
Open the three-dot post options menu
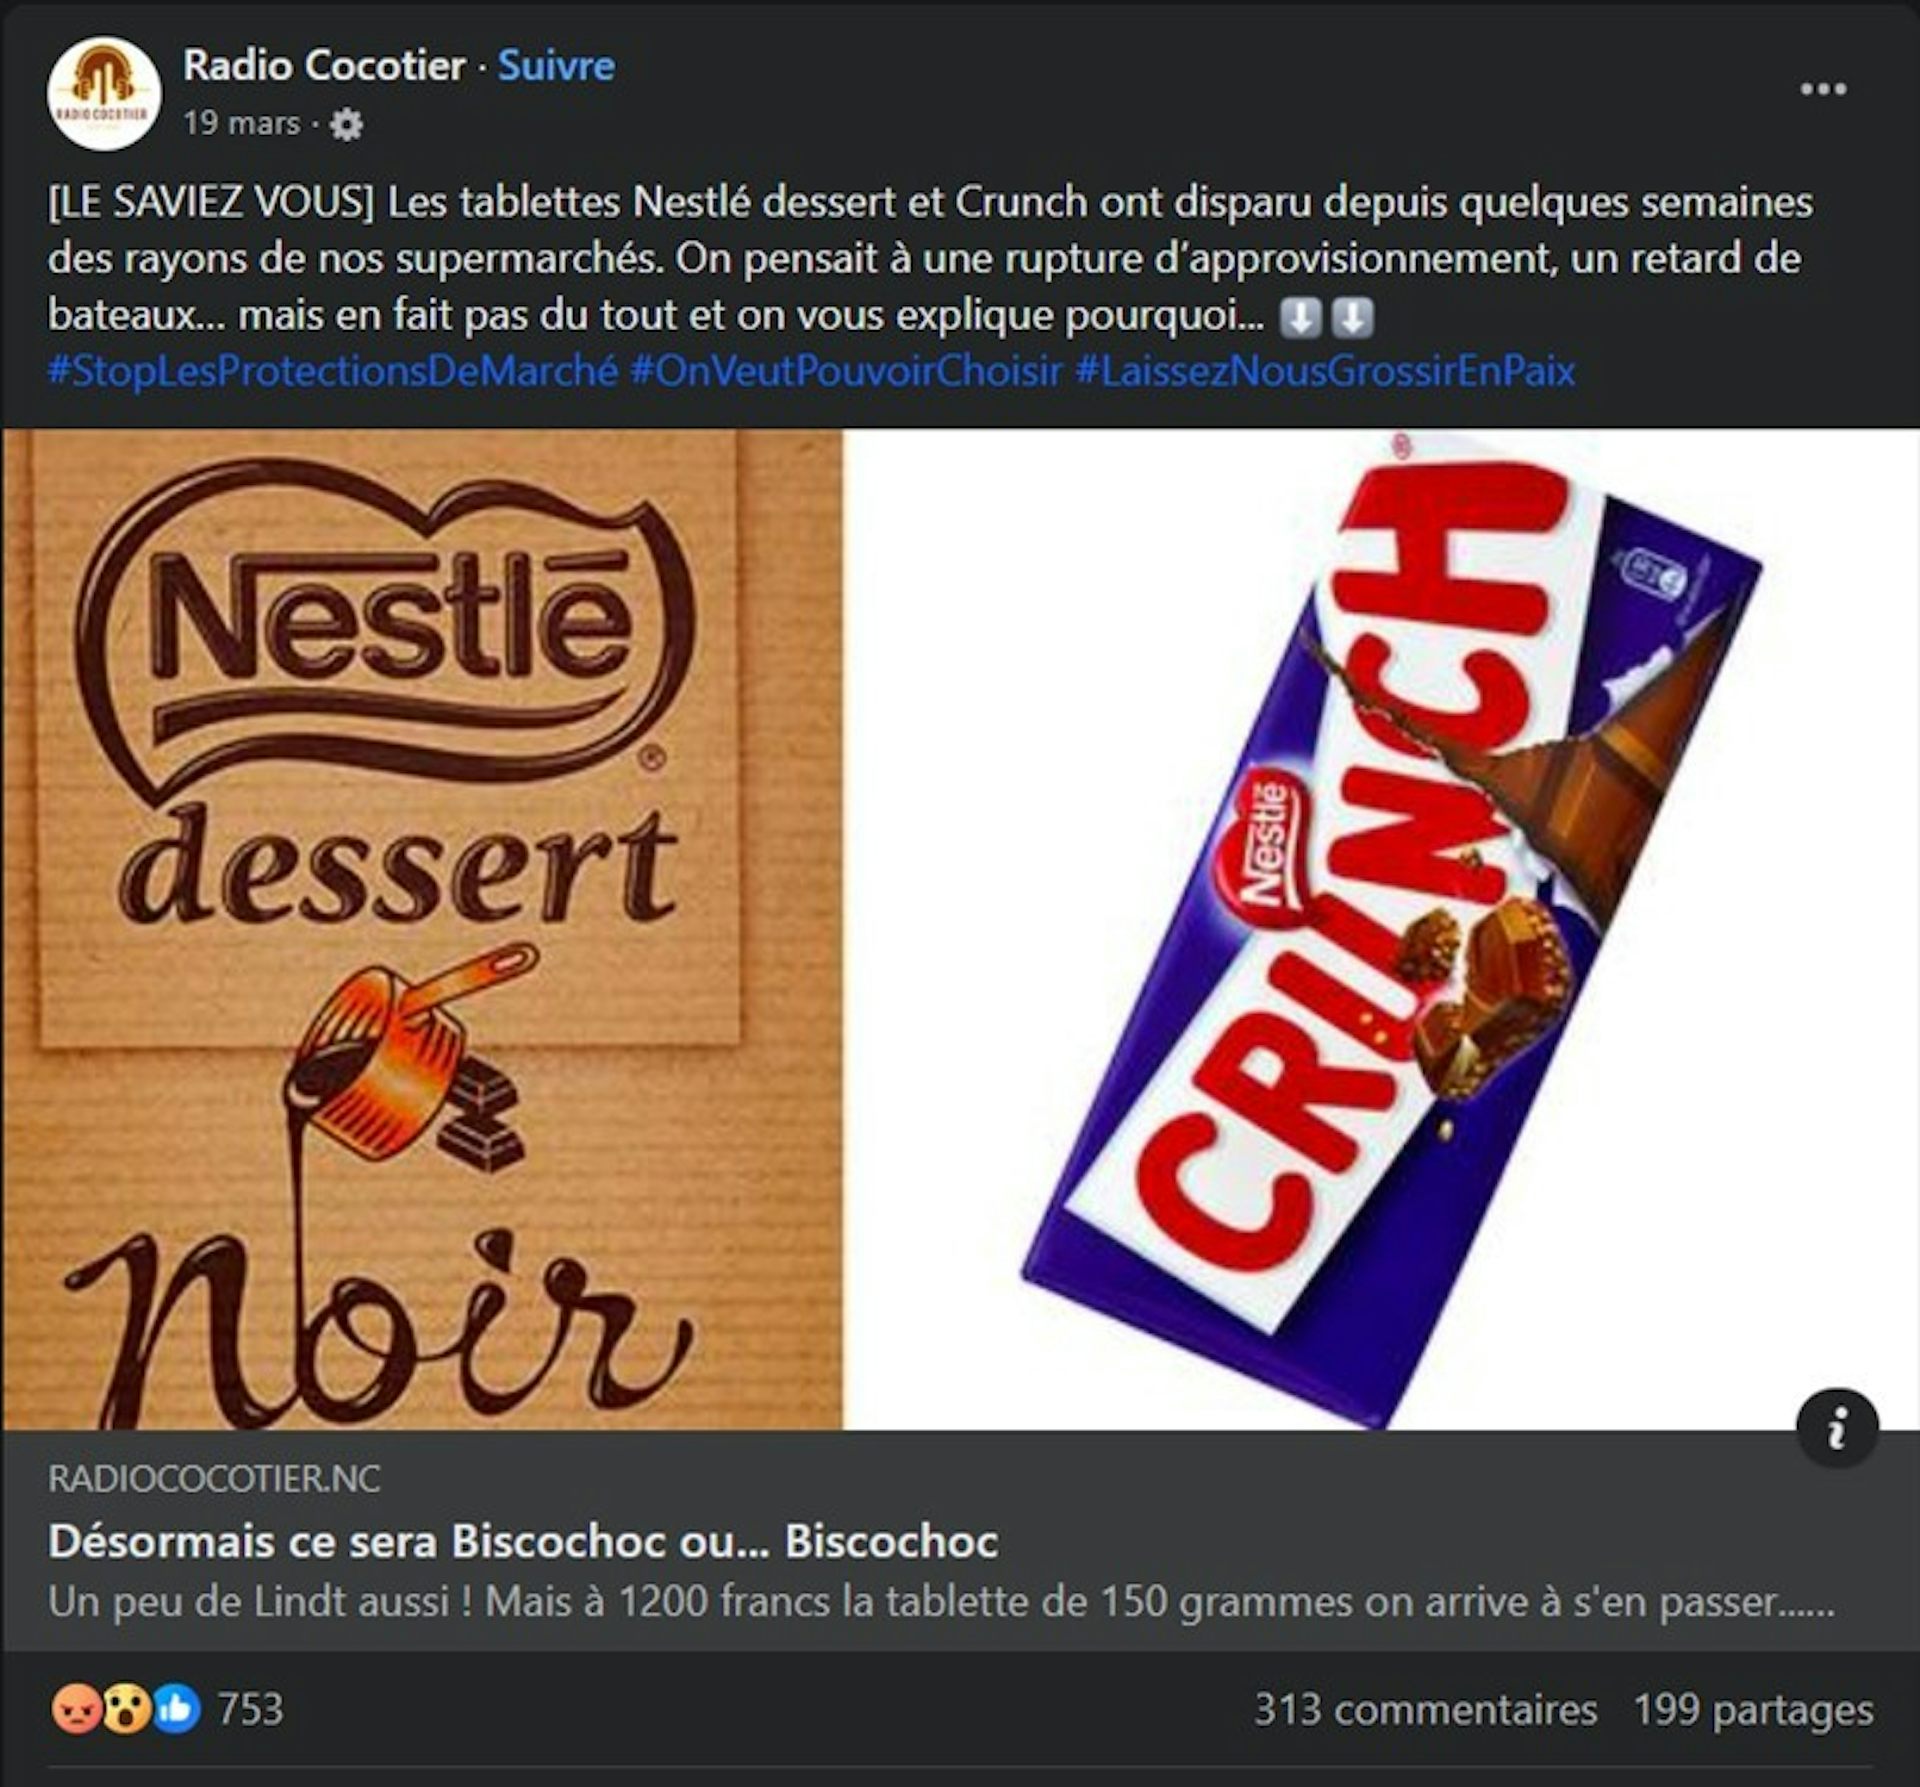point(1823,89)
